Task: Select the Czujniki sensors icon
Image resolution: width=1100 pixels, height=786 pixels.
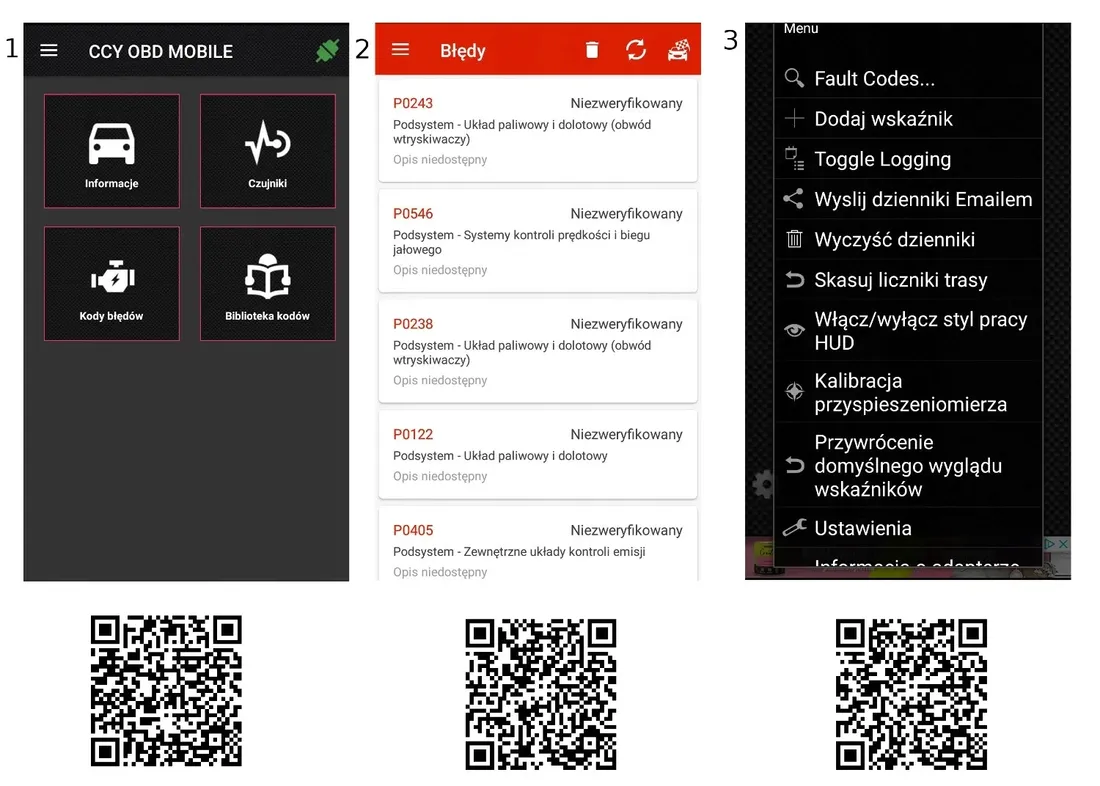Action: coord(267,150)
